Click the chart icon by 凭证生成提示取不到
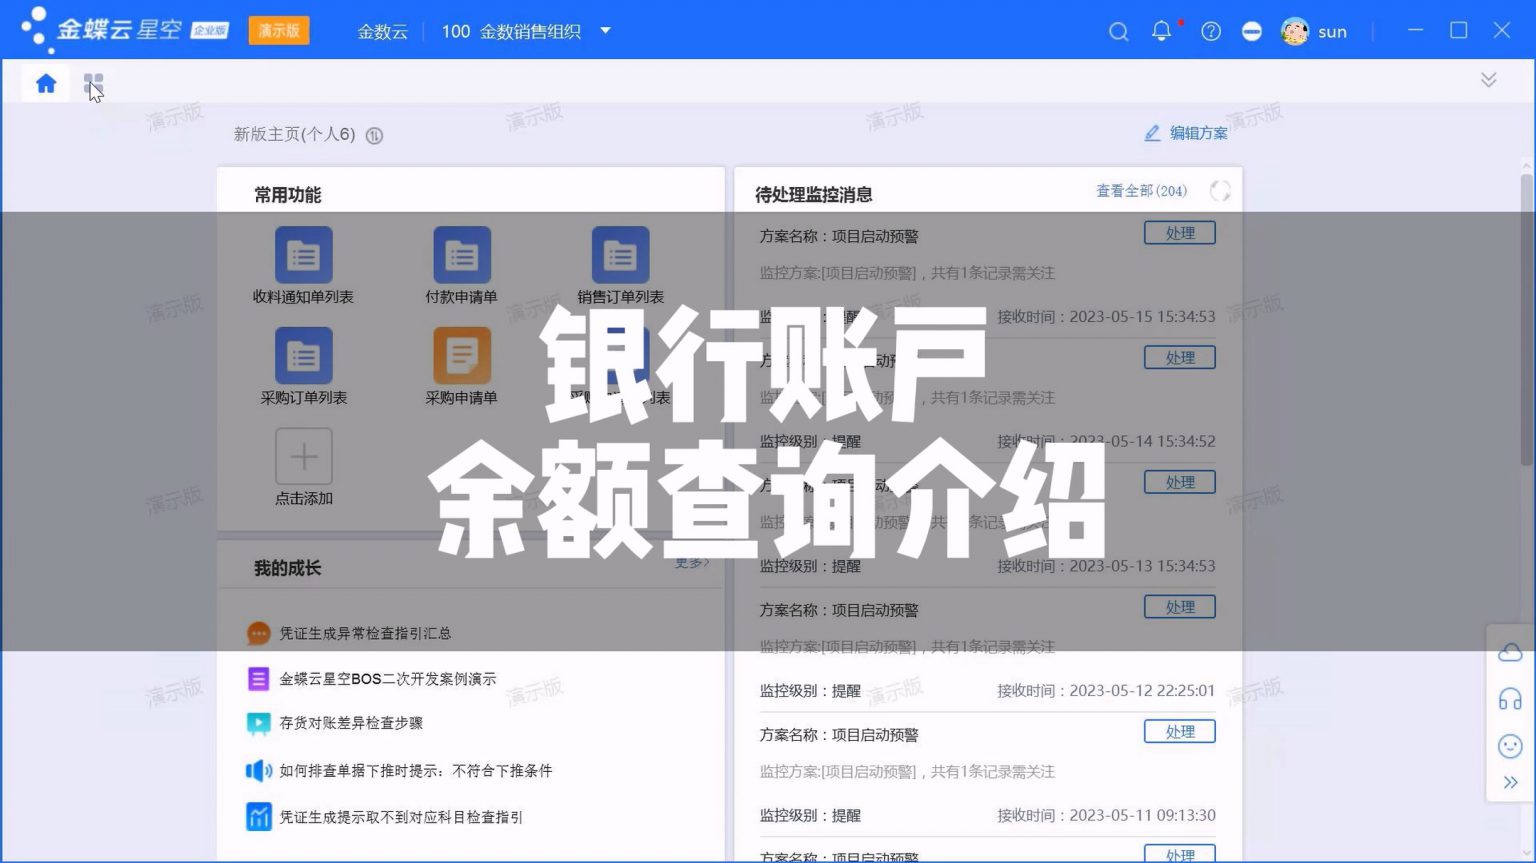Screen dimensions: 1536x863 258,817
